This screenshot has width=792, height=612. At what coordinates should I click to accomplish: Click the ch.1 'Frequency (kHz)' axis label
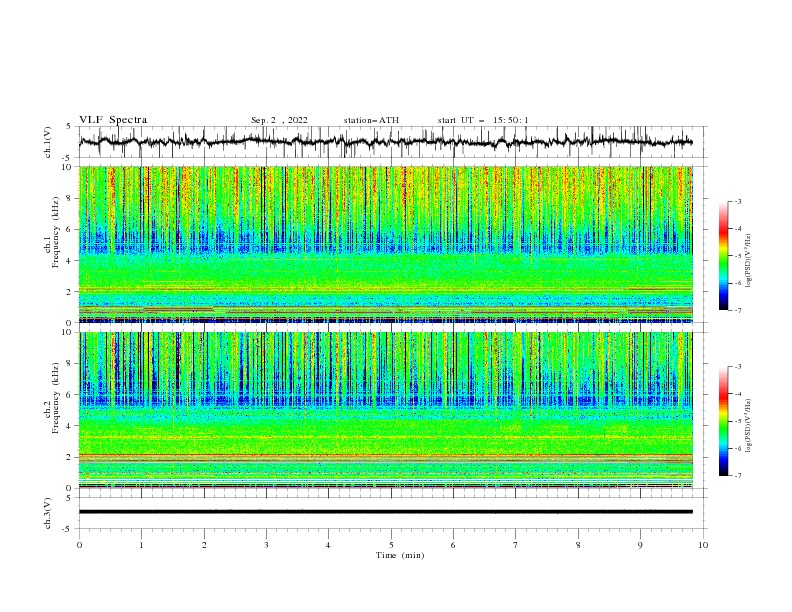pos(56,233)
